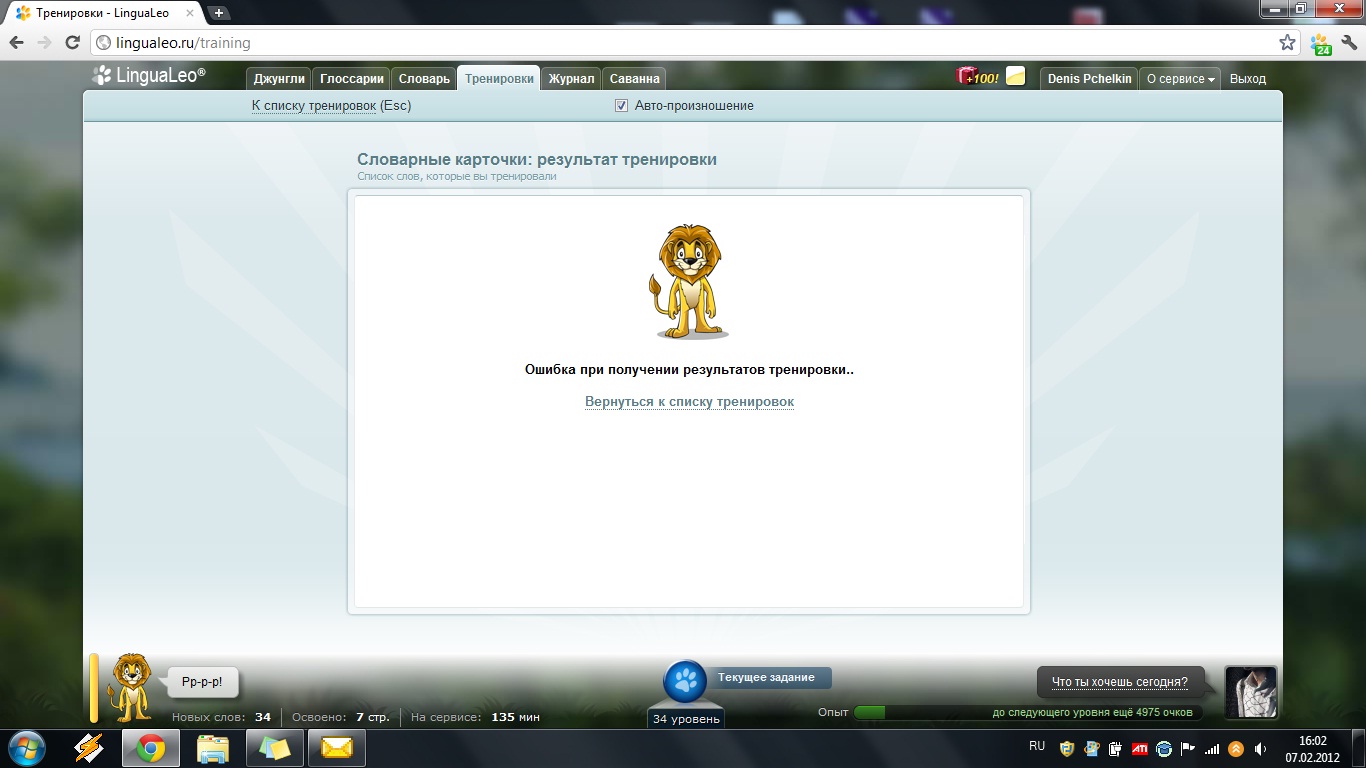
Task: Click the yellow note icon beside the gift
Action: [x=1015, y=76]
